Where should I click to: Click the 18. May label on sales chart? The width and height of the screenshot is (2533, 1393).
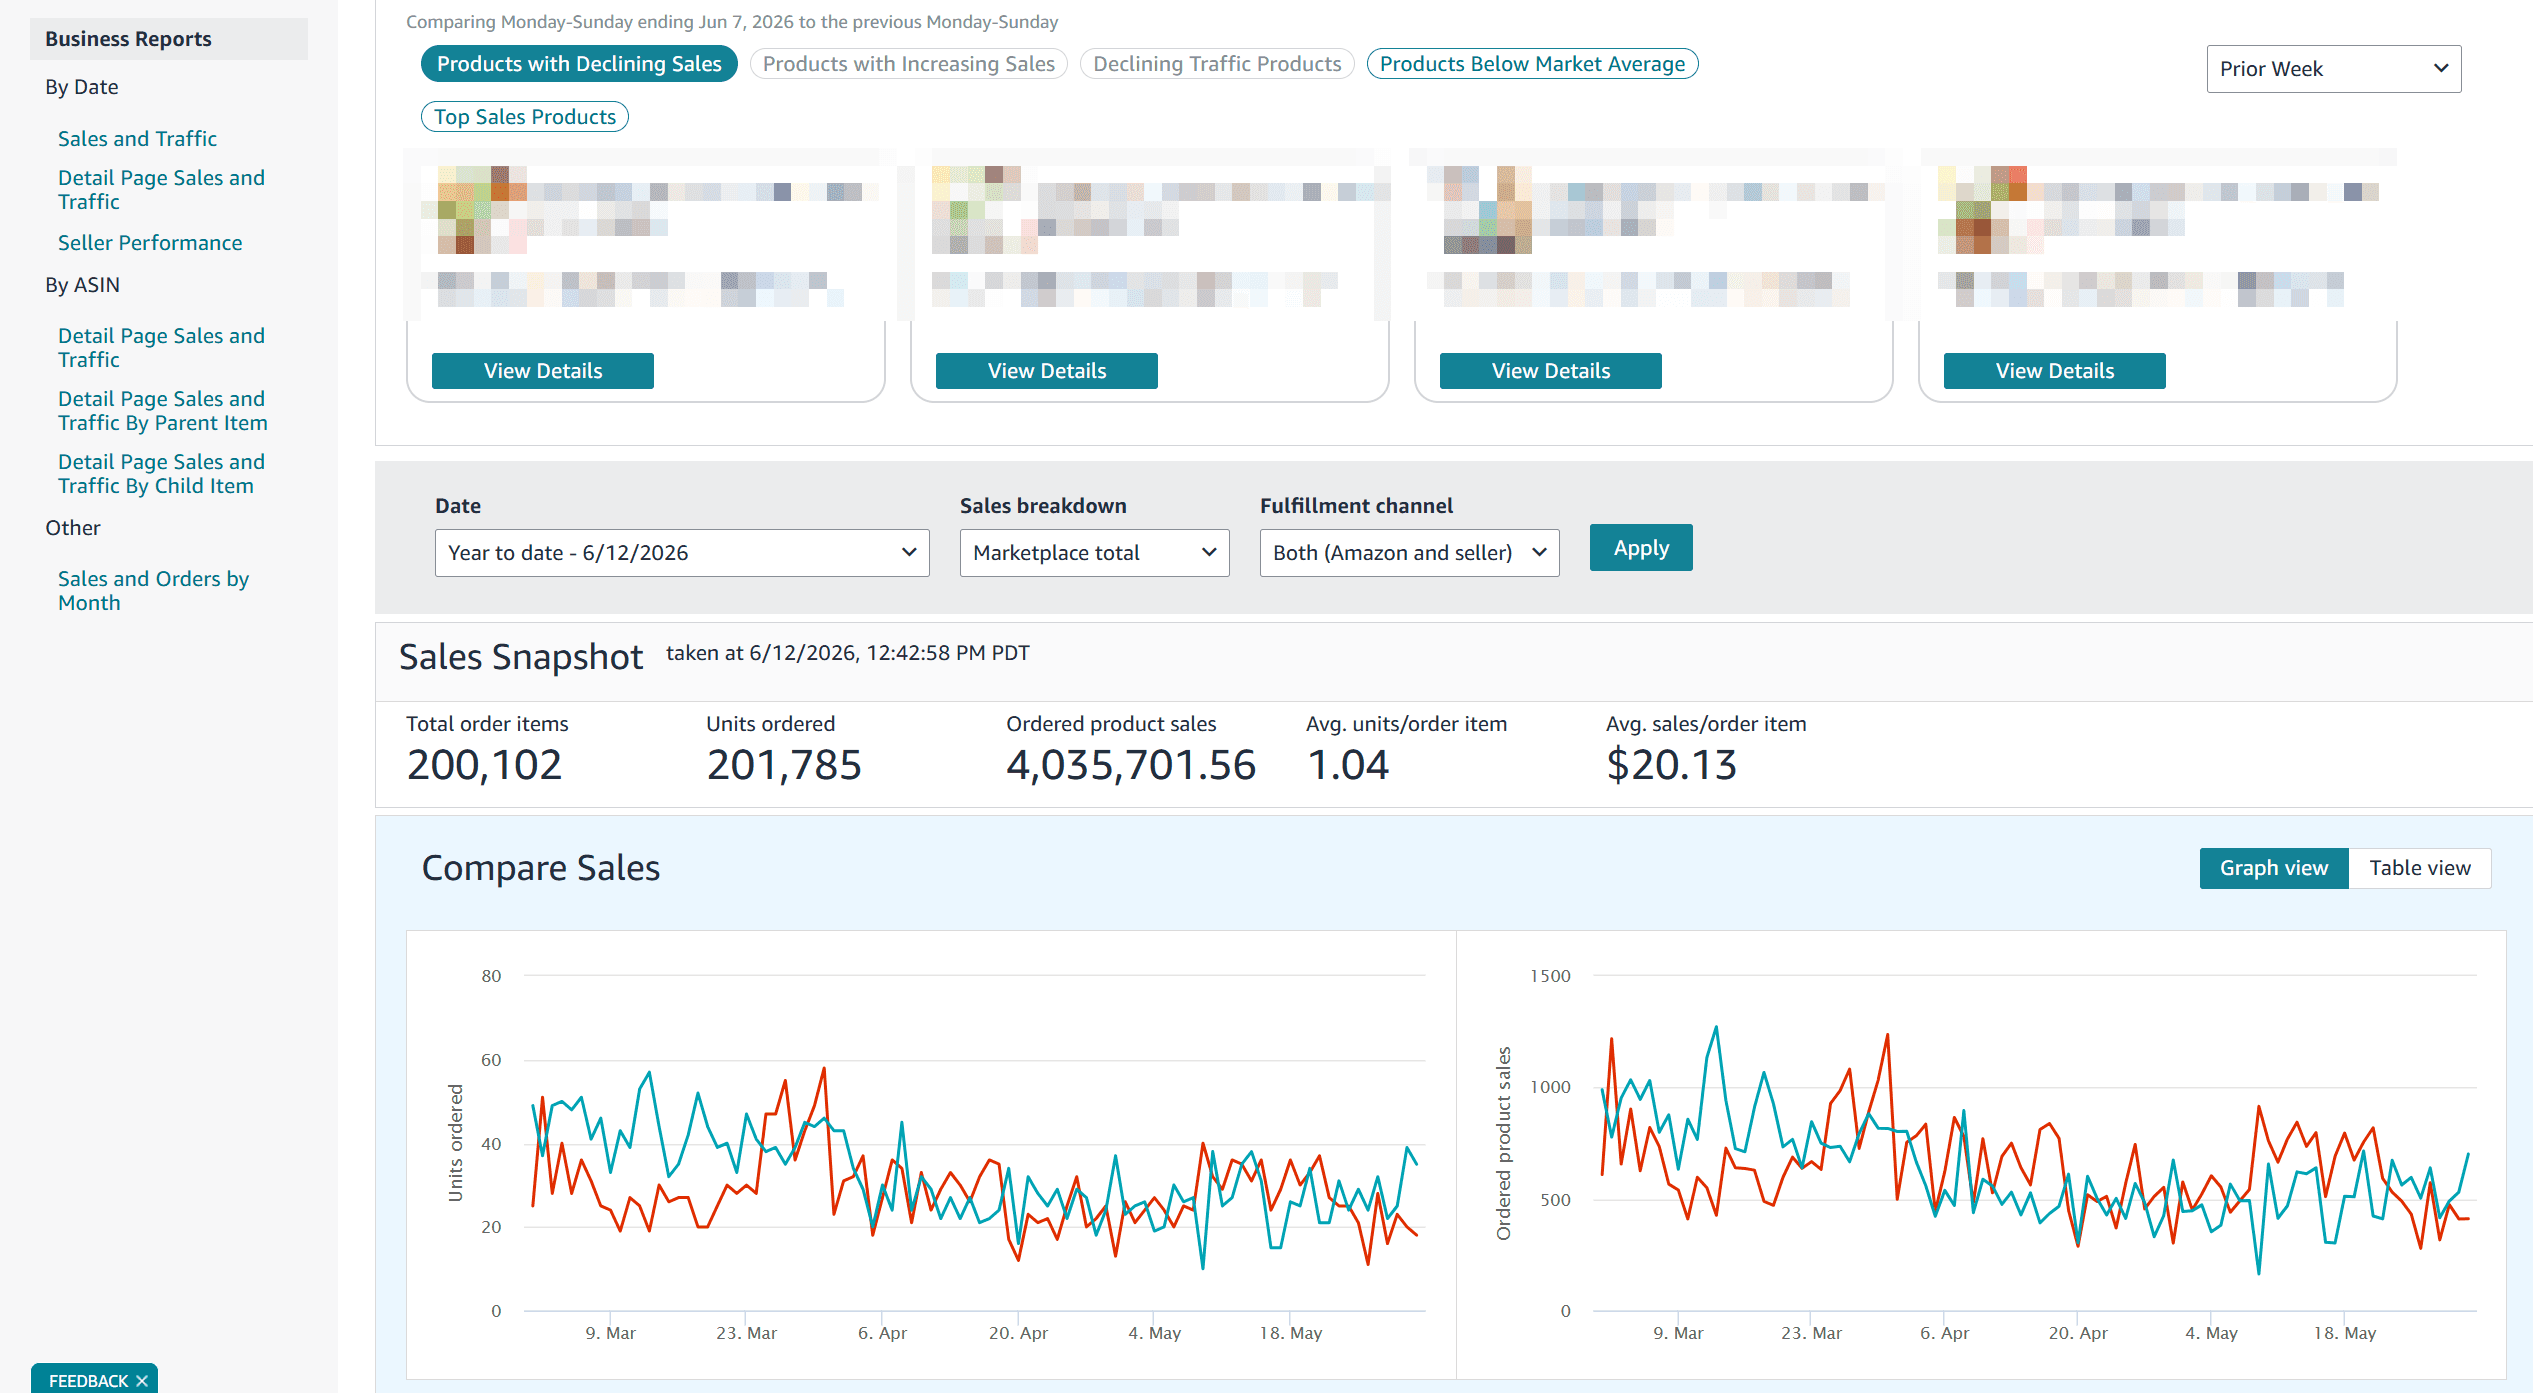tap(2344, 1333)
